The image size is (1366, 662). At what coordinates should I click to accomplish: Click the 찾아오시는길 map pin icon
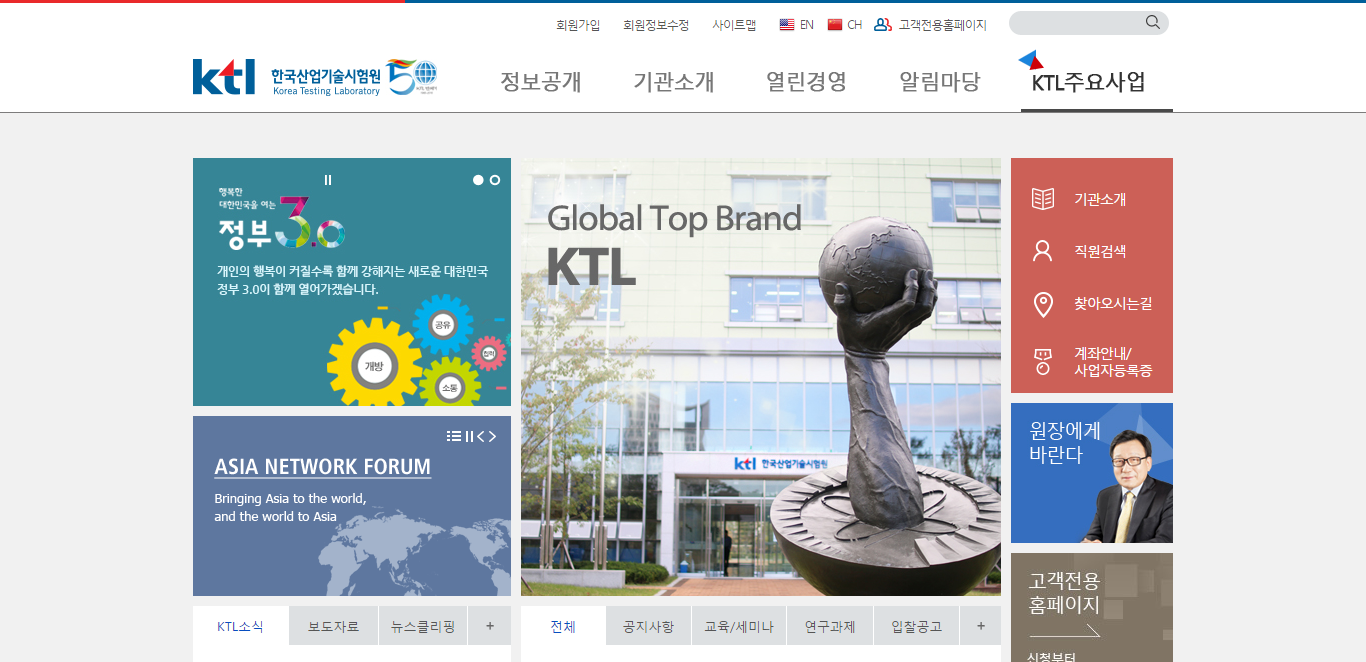pos(1043,304)
